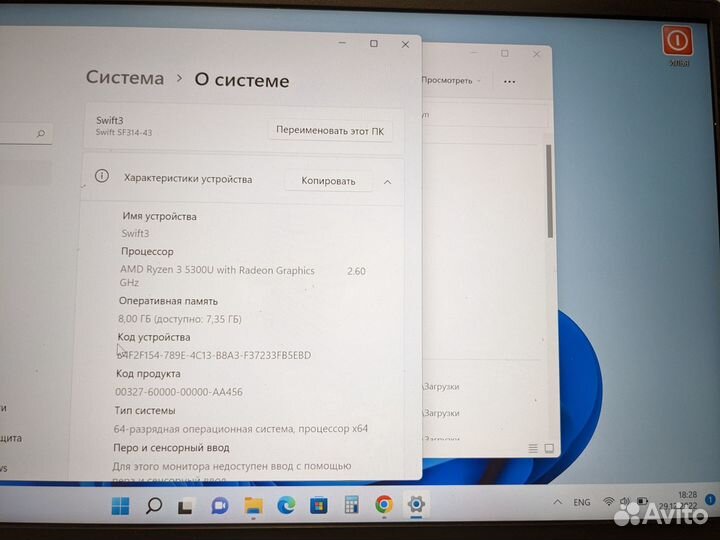Go back to Система breadcrumb
The width and height of the screenshot is (720, 540).
[x=125, y=77]
